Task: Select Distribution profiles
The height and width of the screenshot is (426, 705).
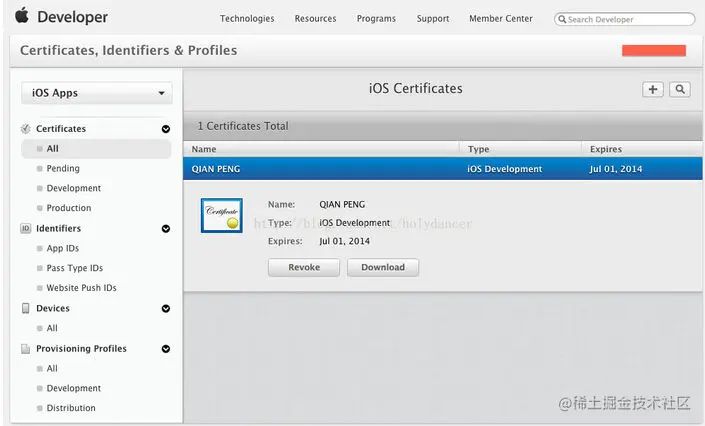Action: (71, 408)
